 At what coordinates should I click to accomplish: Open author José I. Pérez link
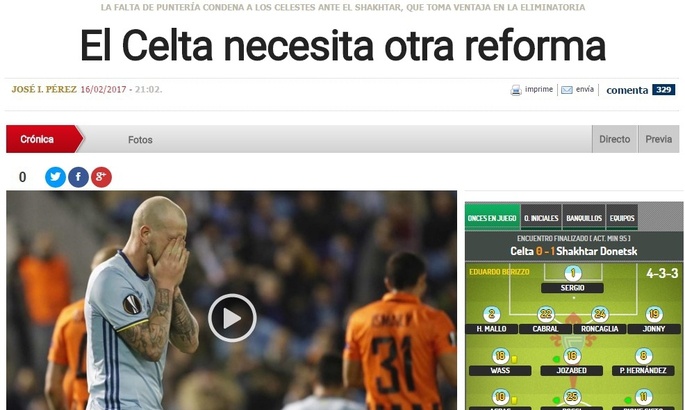tap(44, 90)
